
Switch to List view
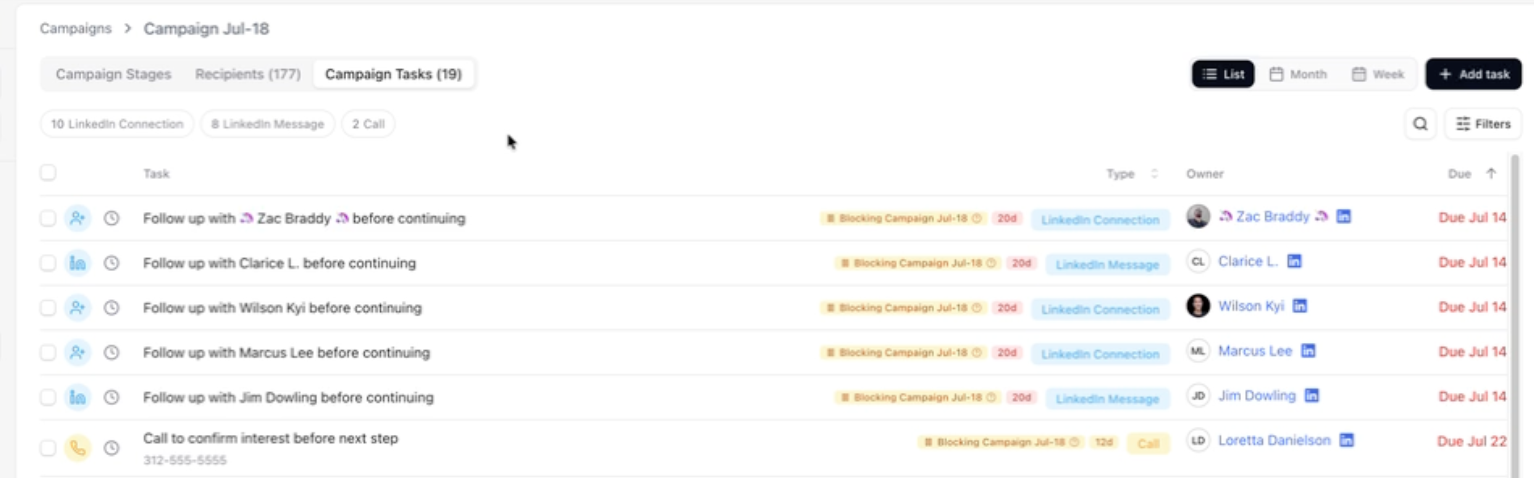tap(1223, 74)
